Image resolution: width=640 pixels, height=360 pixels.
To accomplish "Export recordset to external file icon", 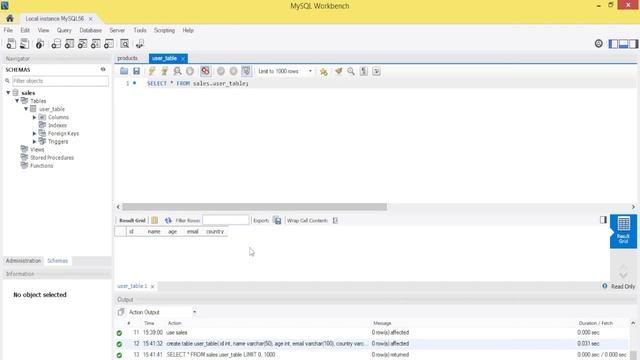I will pyautogui.click(x=277, y=220).
